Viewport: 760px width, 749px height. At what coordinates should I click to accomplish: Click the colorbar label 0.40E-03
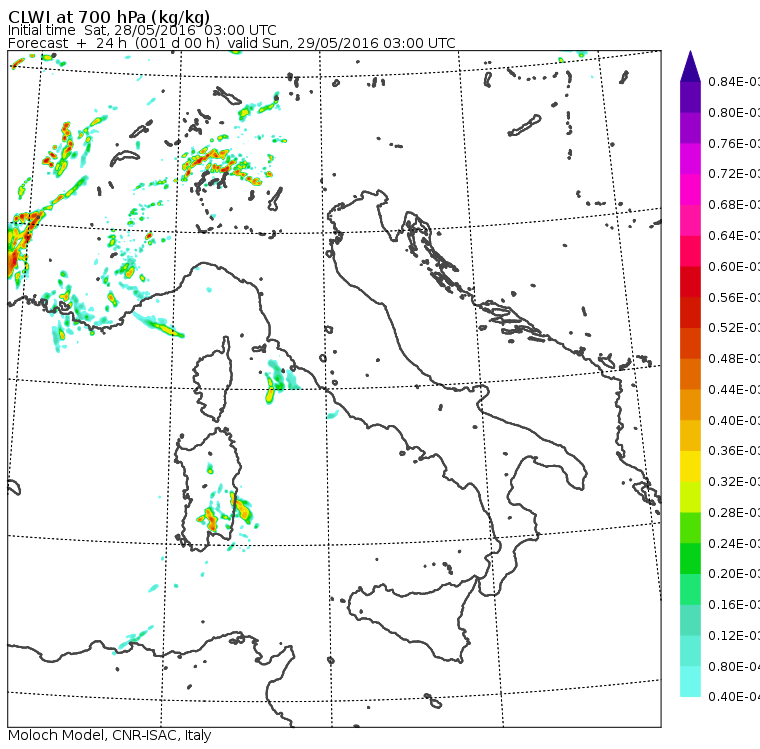coord(734,420)
